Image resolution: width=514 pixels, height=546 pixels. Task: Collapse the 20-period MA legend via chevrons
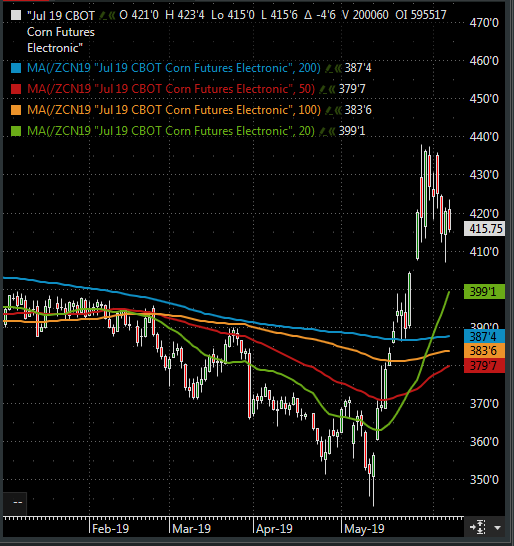pyautogui.click(x=332, y=131)
